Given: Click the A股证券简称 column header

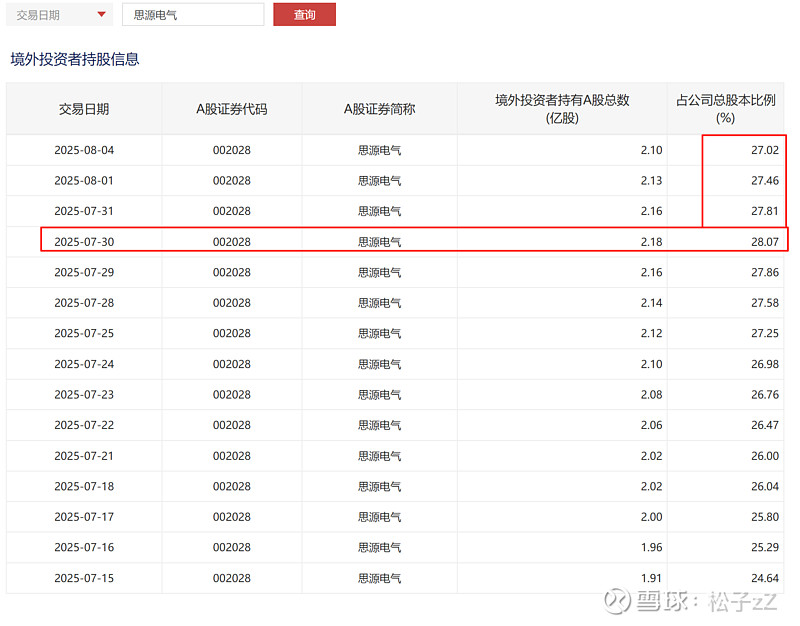Looking at the screenshot, I should pos(380,109).
